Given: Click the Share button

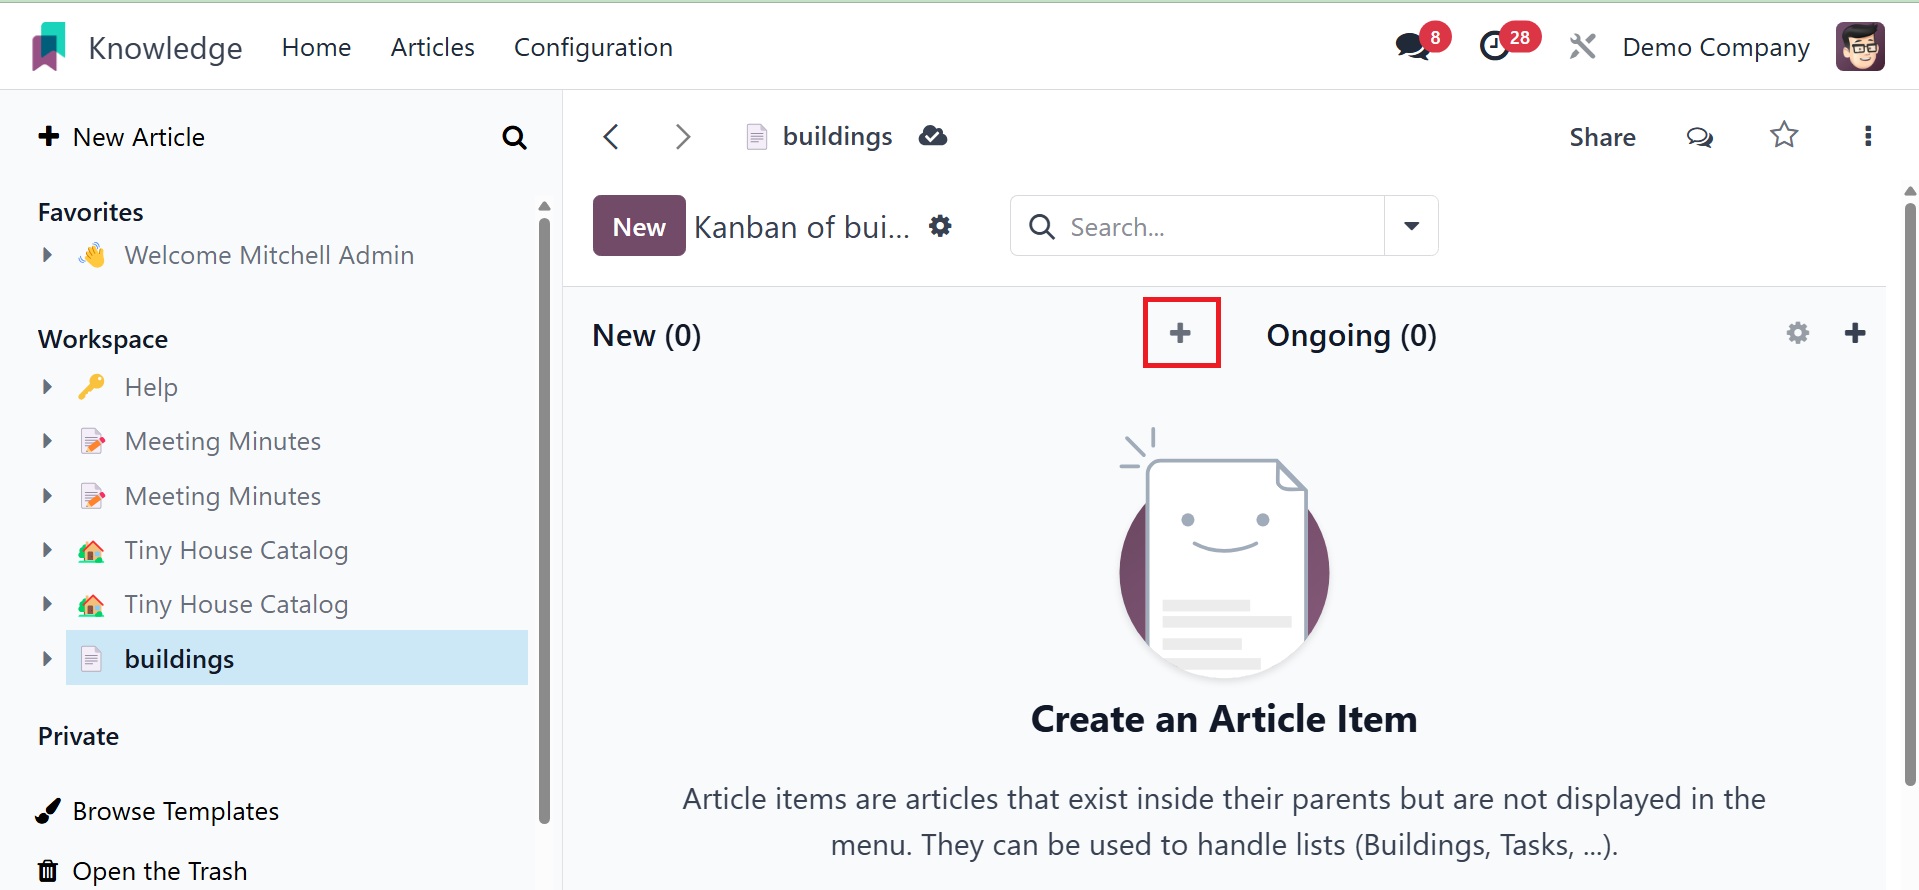Looking at the screenshot, I should (1602, 137).
